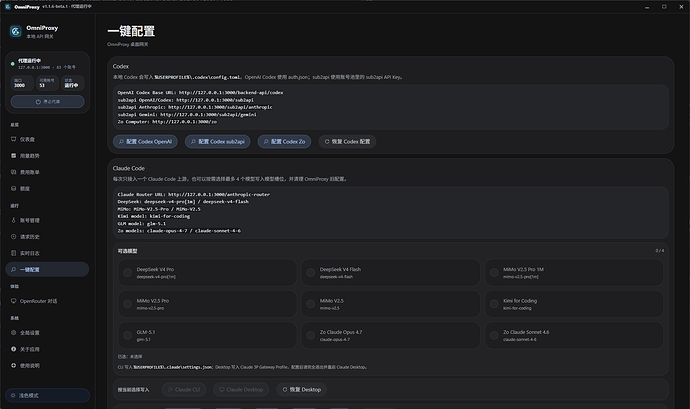Image resolution: width=690 pixels, height=409 pixels.
Task: Click the 可用账号 53 stat cell
Action: pos(47,83)
